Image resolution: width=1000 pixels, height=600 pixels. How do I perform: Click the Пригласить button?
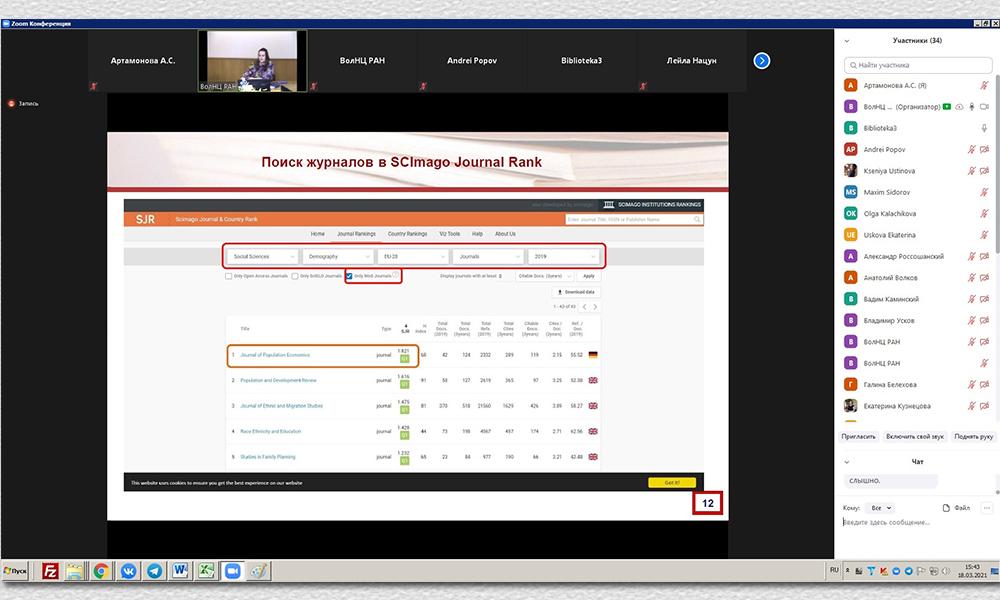858,437
